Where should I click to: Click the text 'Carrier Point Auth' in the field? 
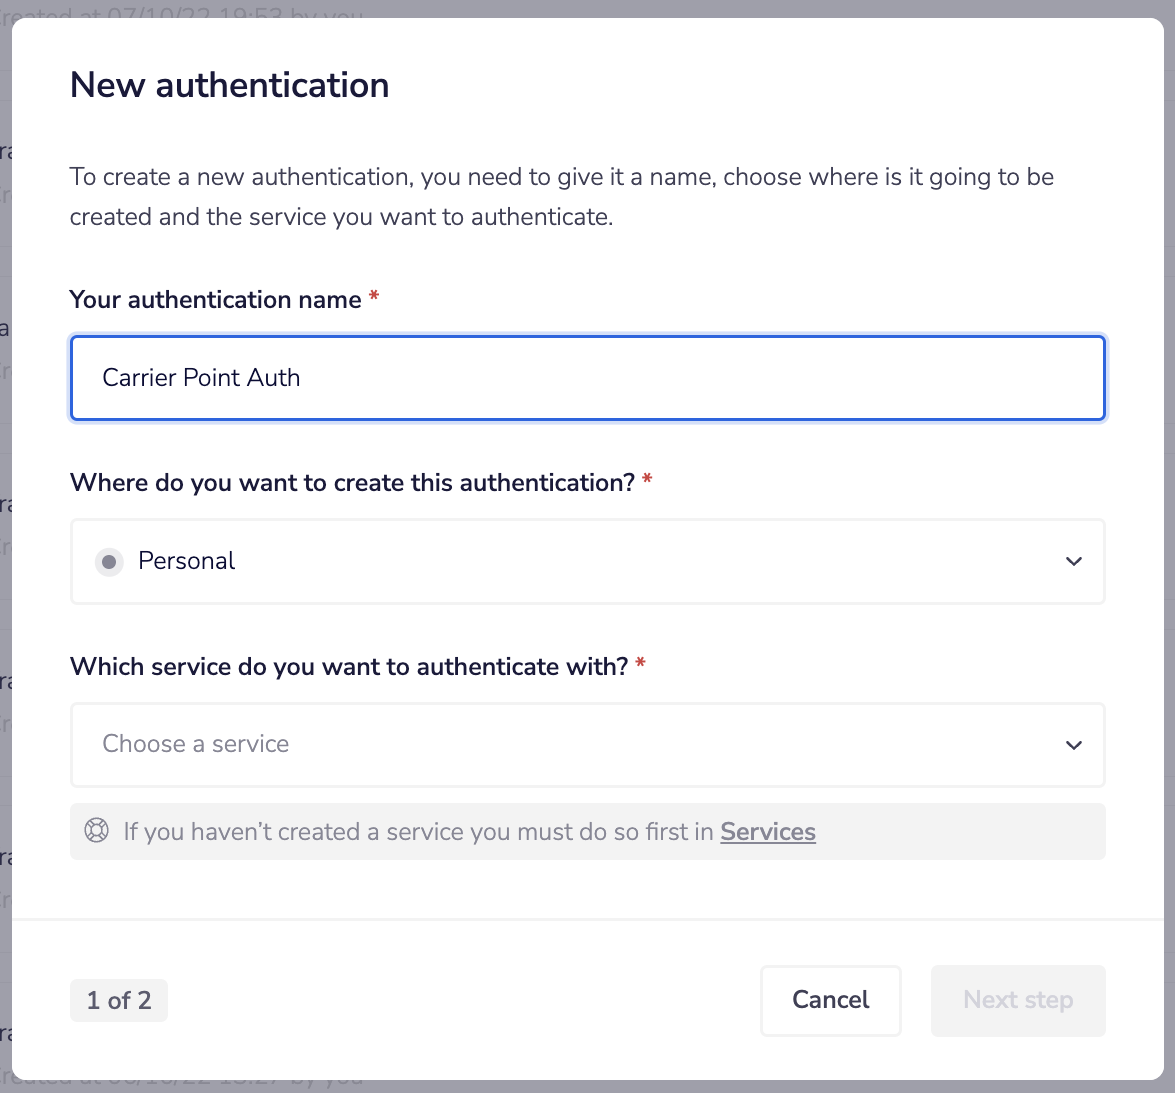(201, 378)
